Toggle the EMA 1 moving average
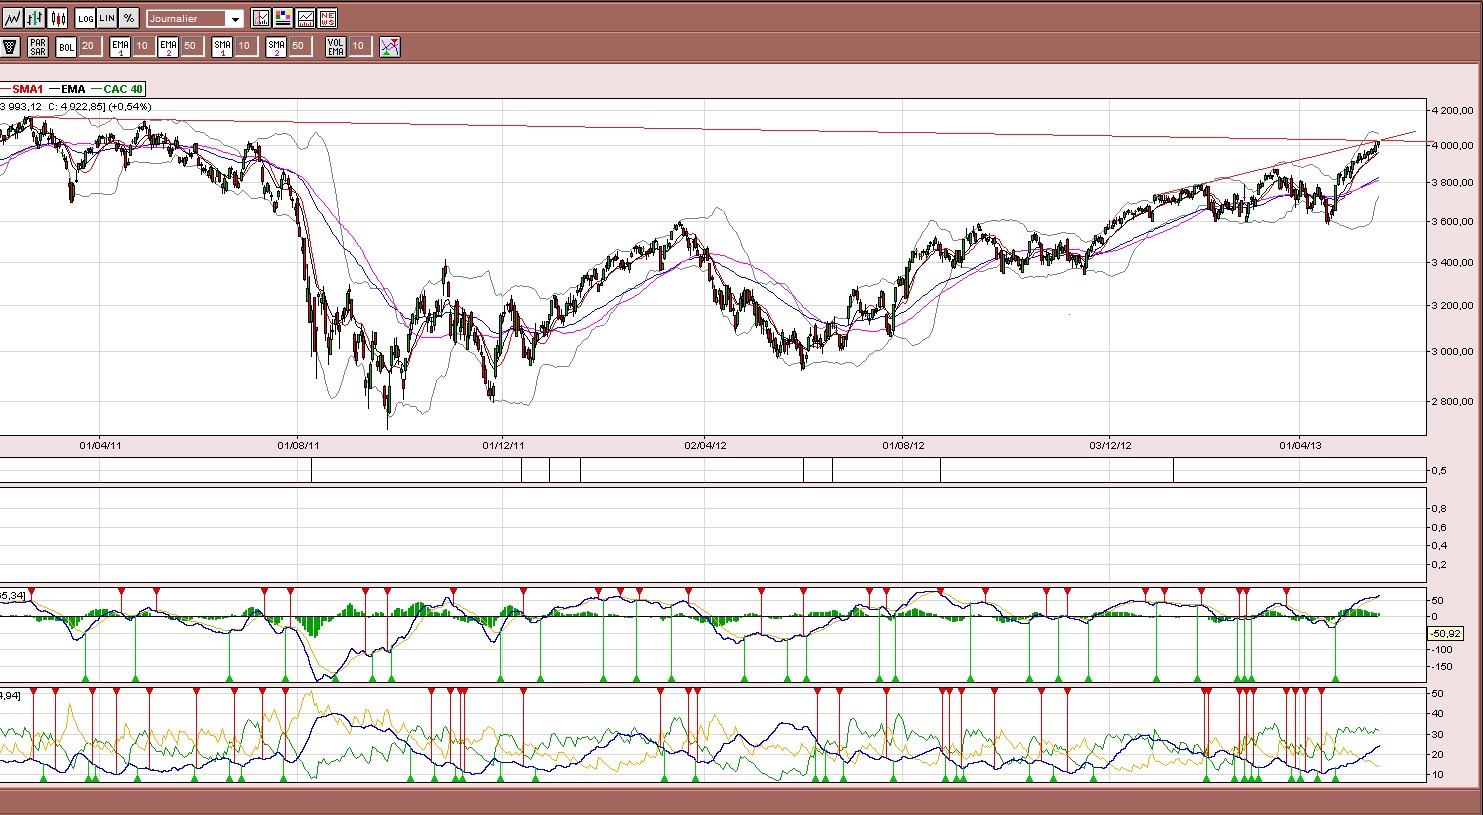This screenshot has height=815, width=1483. (x=120, y=47)
